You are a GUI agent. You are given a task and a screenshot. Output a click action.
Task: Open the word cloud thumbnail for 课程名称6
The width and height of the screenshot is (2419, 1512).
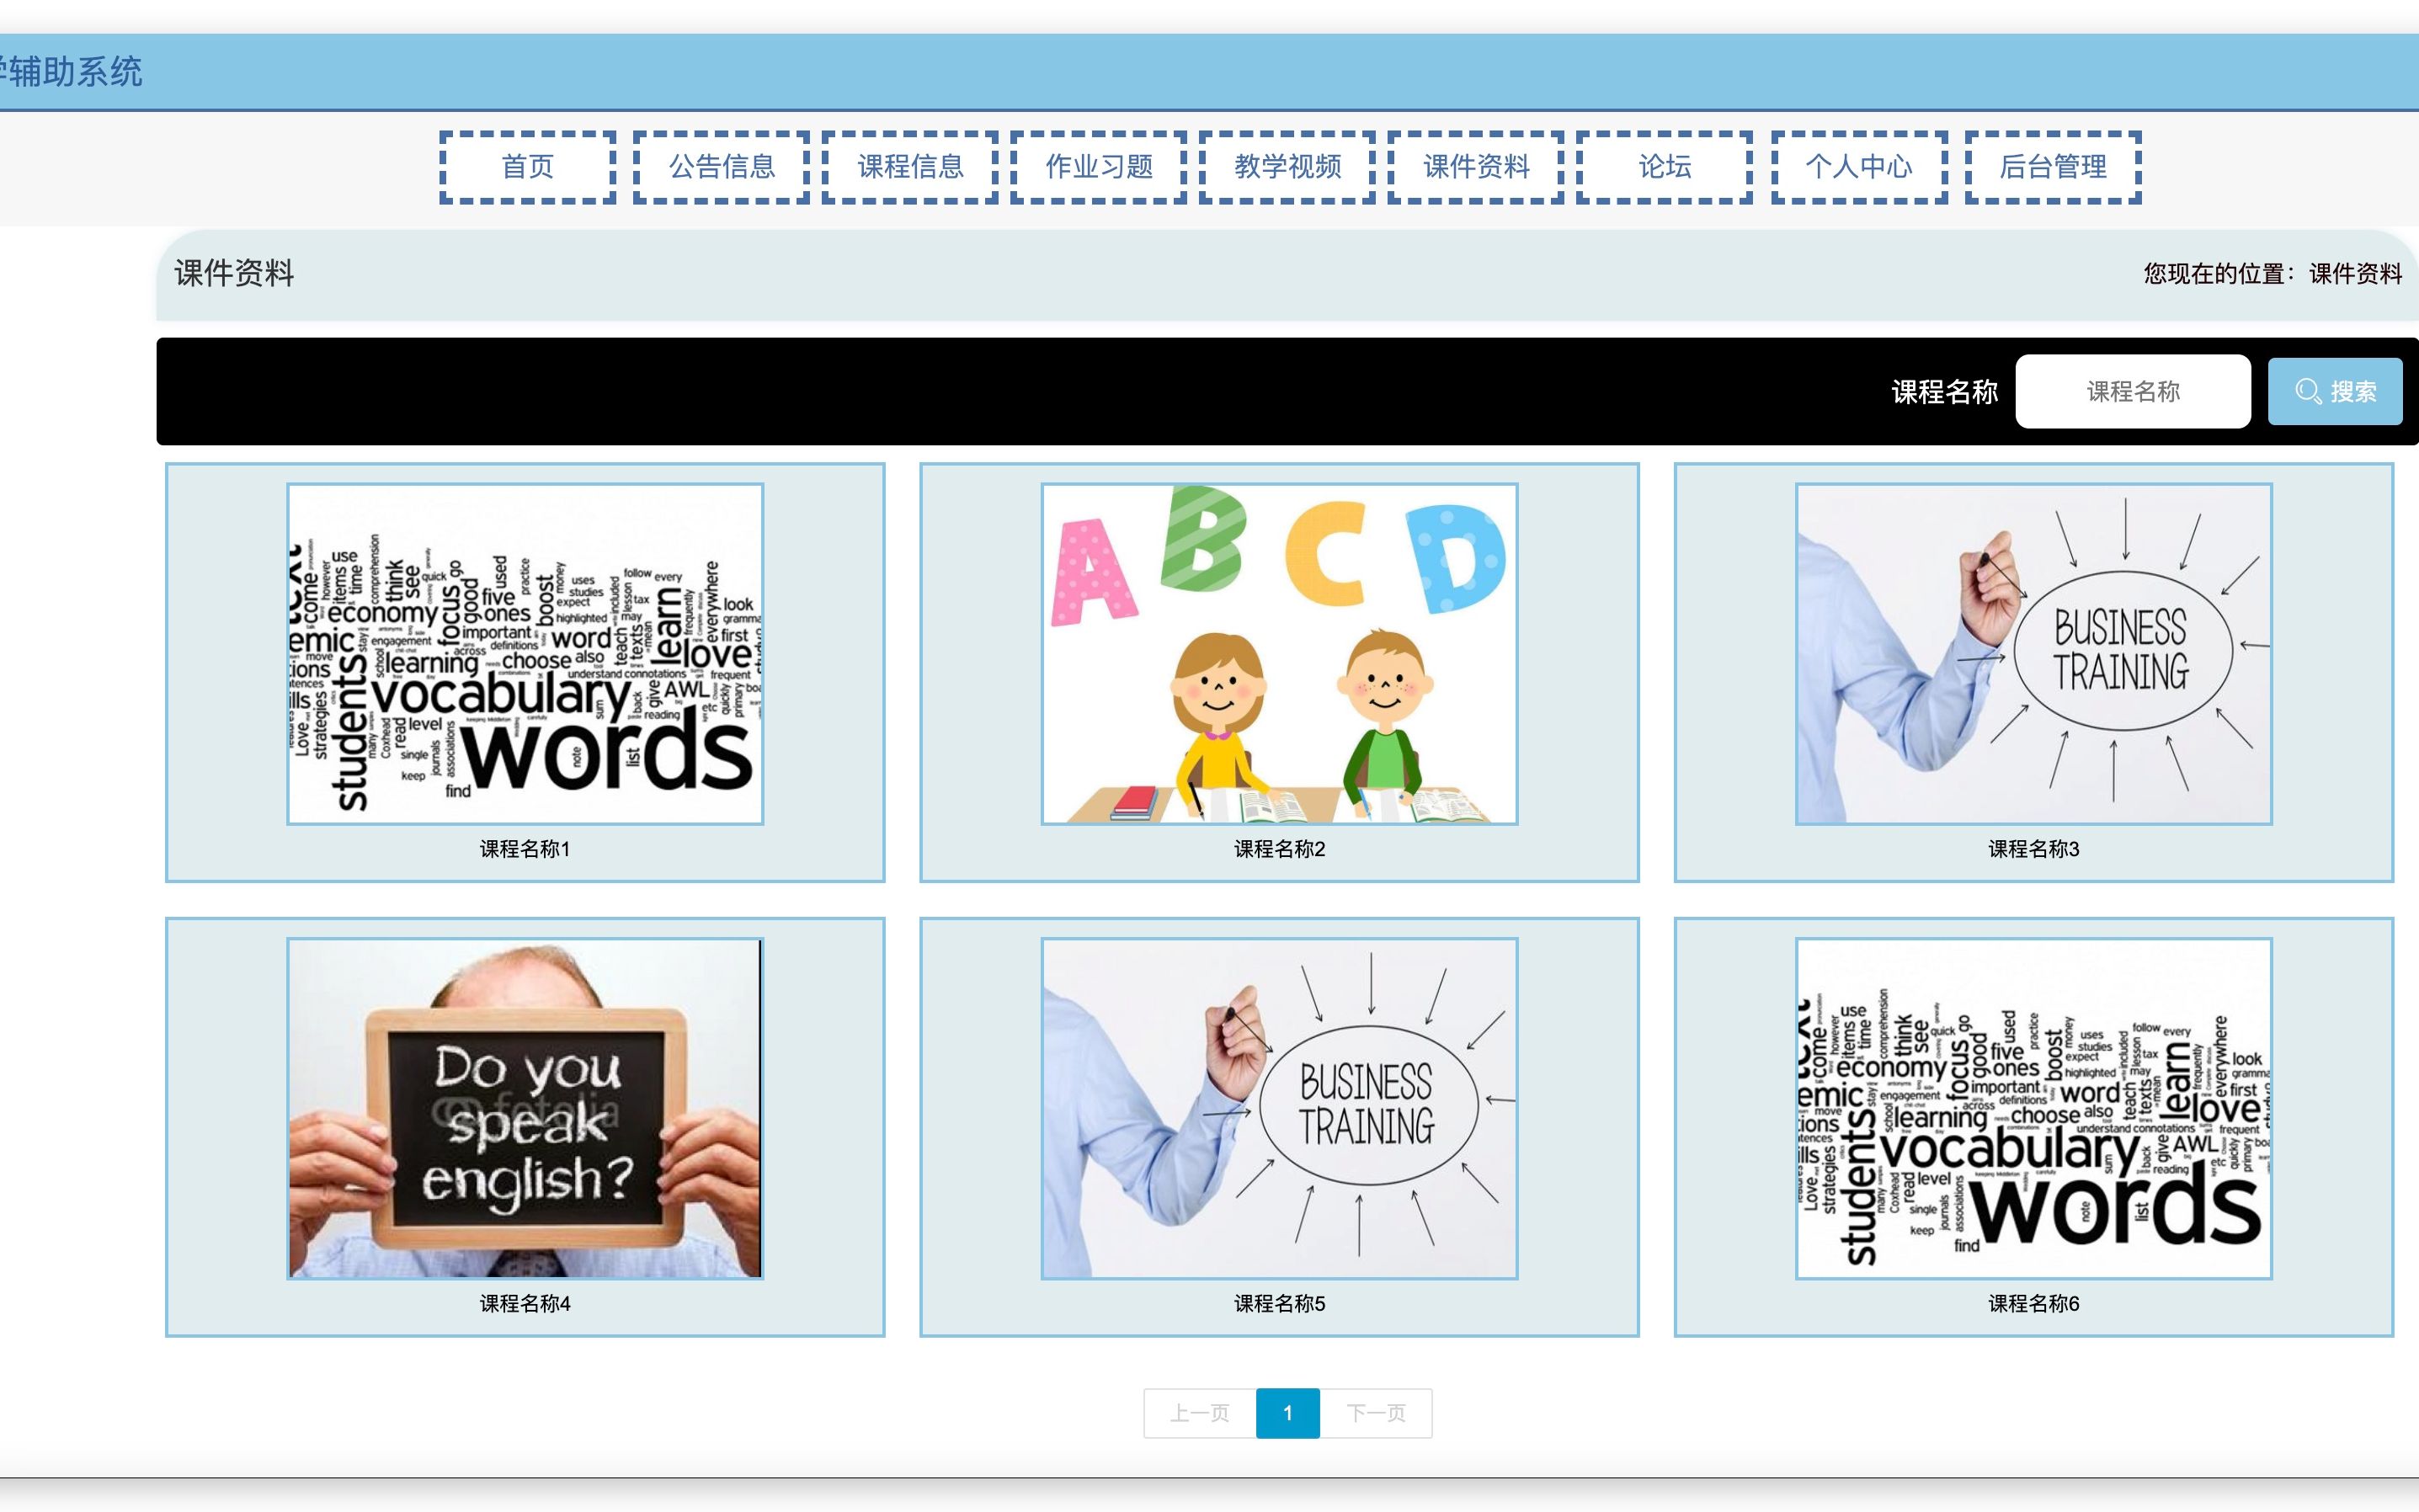pos(2033,1108)
